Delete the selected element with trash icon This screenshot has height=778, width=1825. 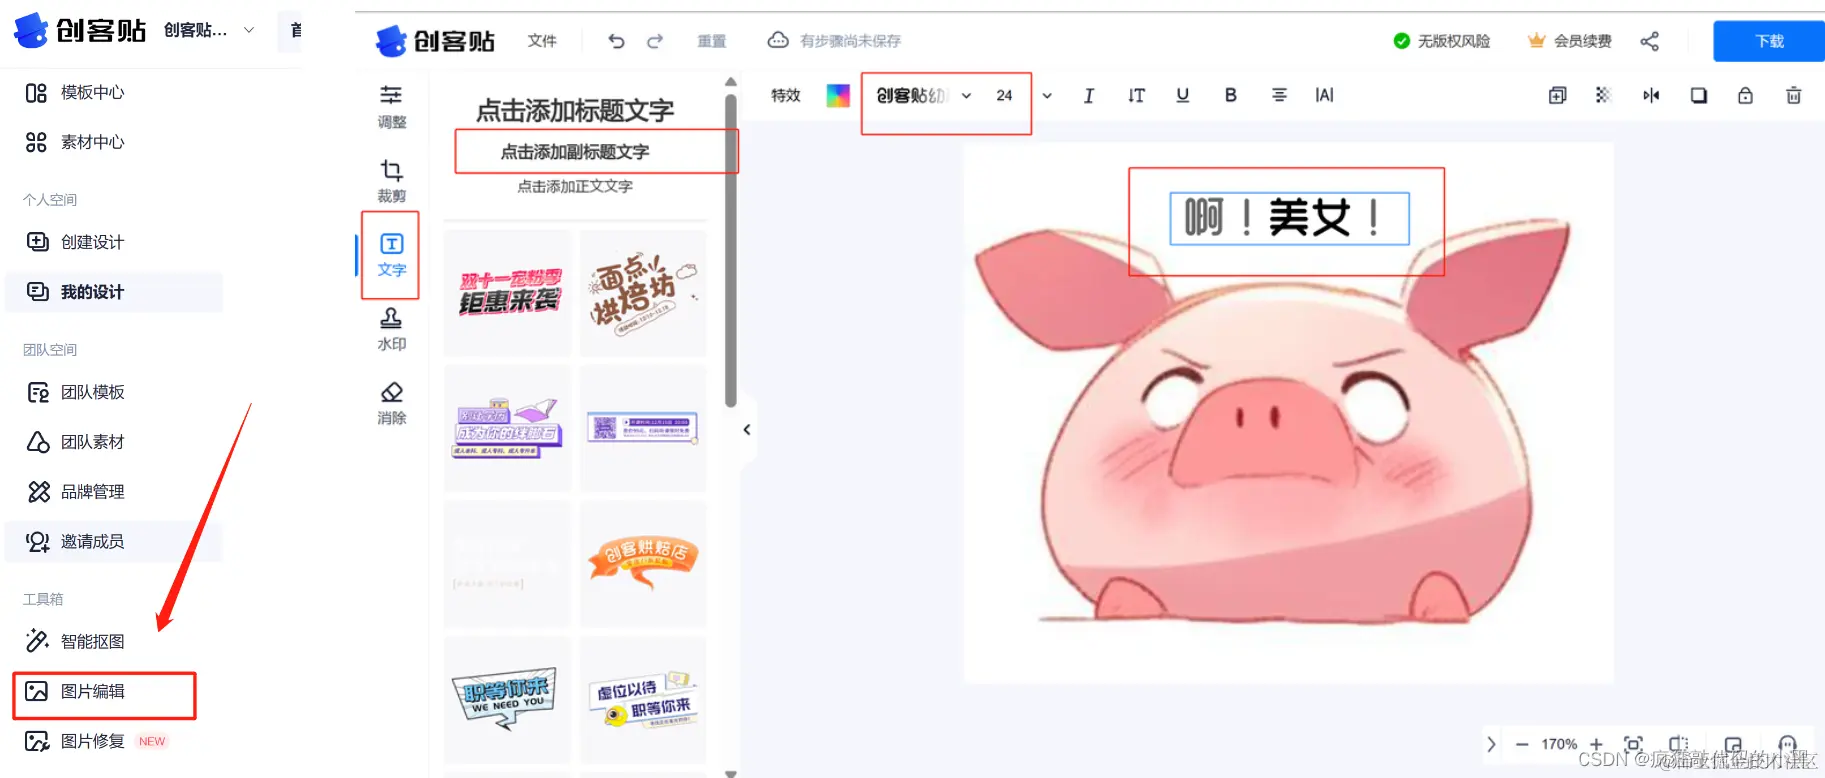[x=1793, y=95]
